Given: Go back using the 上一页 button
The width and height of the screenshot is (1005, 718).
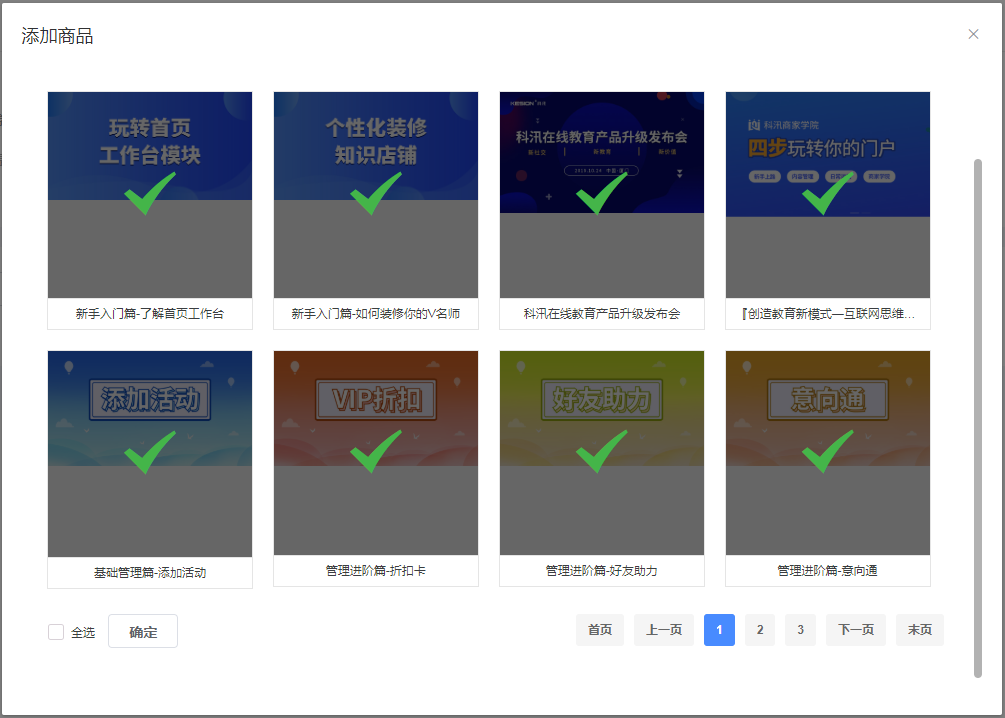Looking at the screenshot, I should 663,630.
